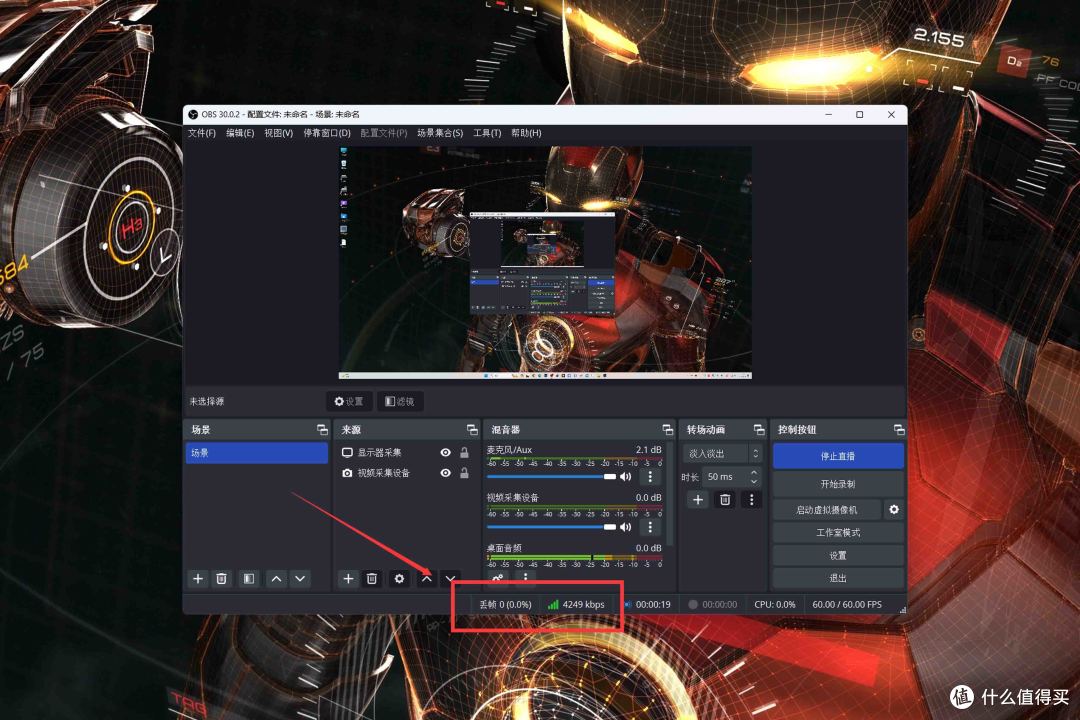Click the 滤镜 filters button under preview

[x=399, y=401]
